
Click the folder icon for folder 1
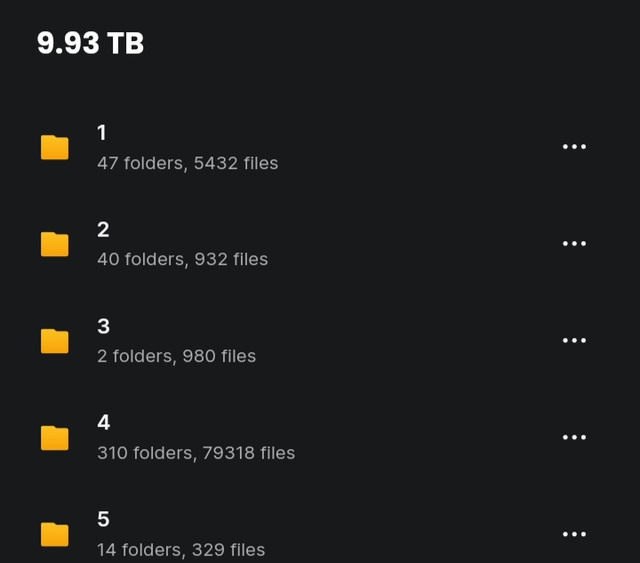[x=55, y=148]
